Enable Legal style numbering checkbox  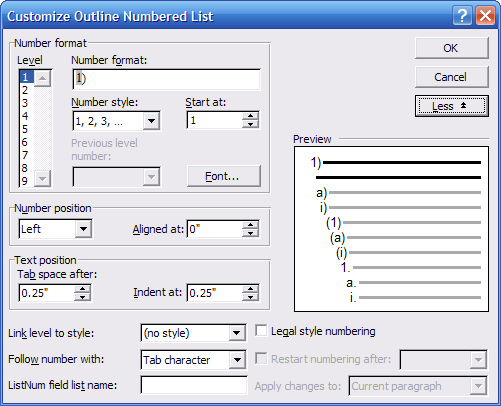tap(261, 331)
